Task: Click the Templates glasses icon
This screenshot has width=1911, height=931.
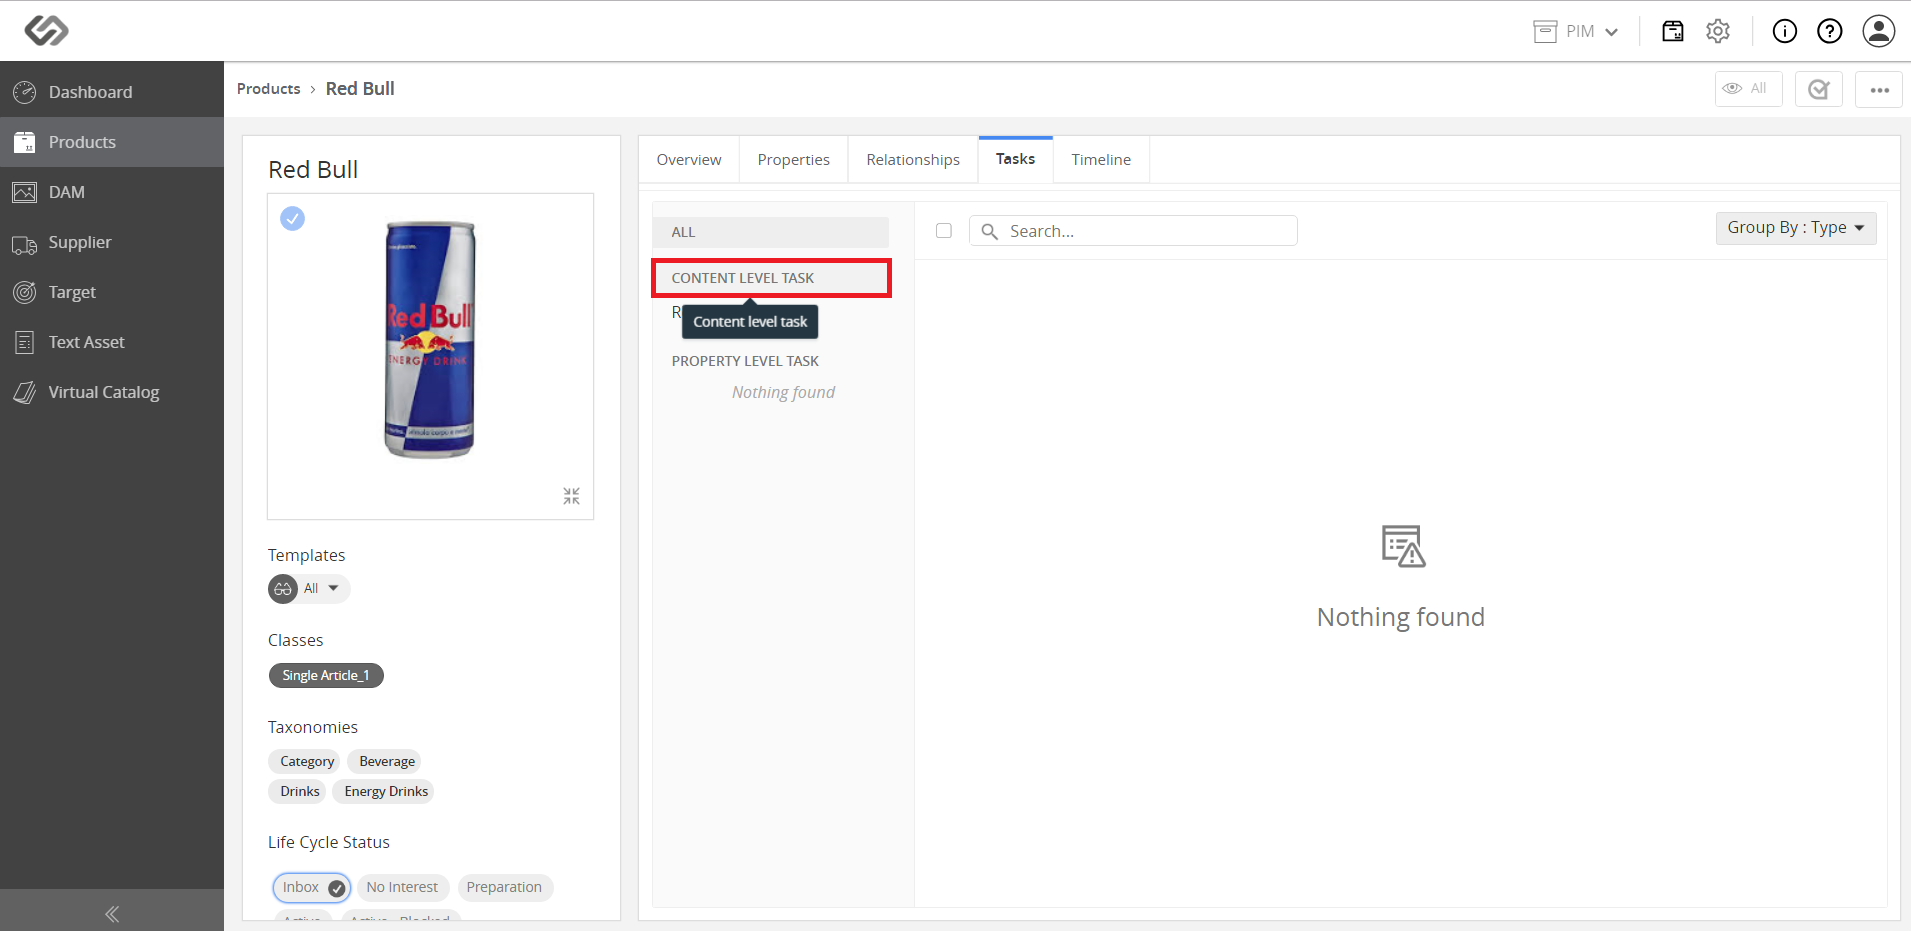Action: (283, 589)
